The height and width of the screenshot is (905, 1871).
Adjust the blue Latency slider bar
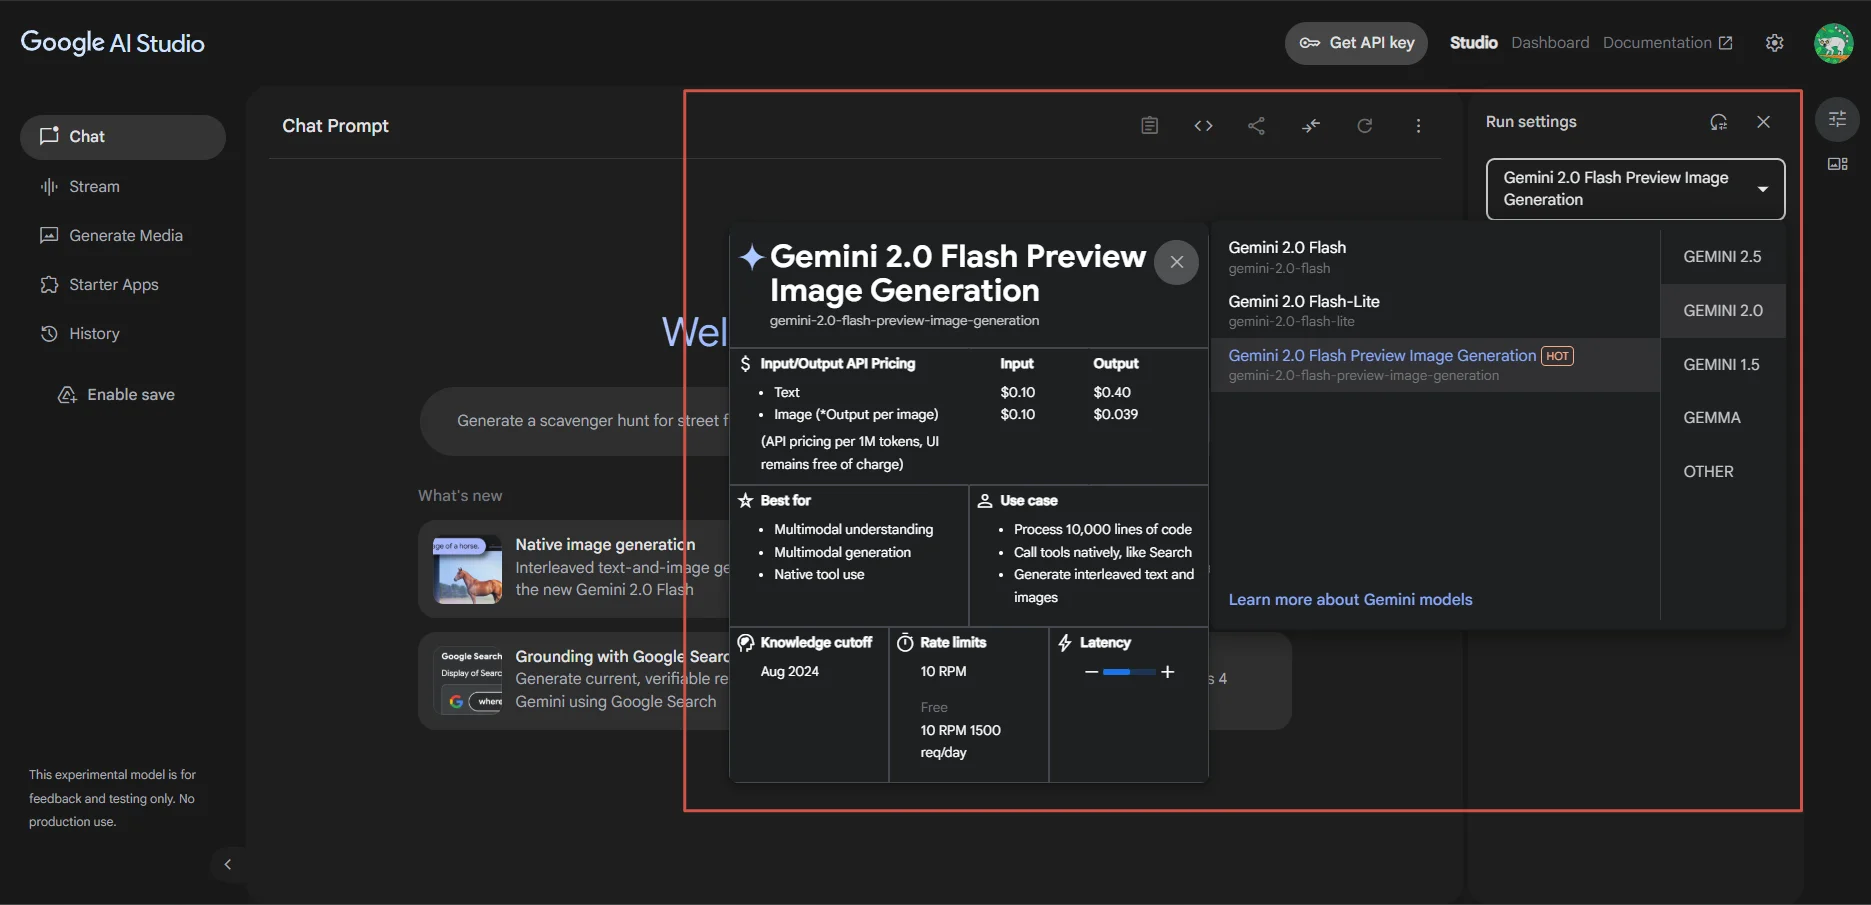pyautogui.click(x=1129, y=672)
